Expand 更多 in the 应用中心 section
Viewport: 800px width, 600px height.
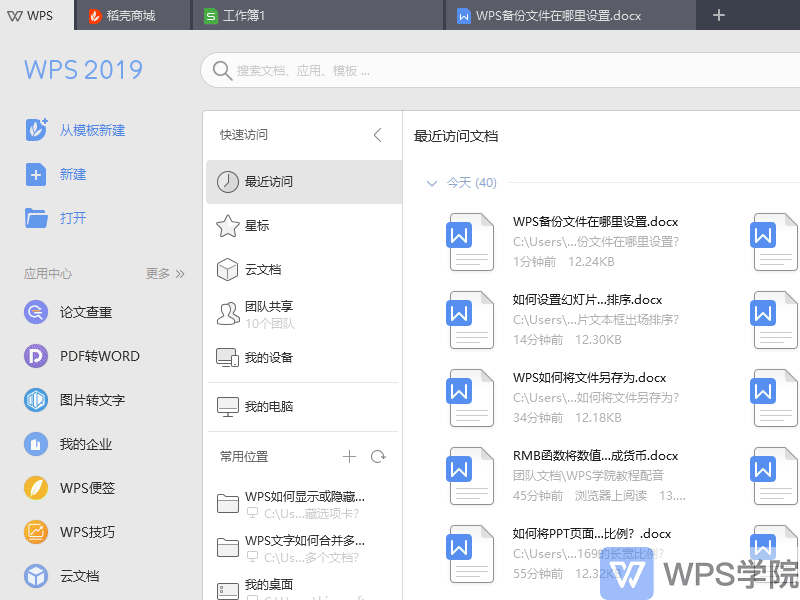165,273
